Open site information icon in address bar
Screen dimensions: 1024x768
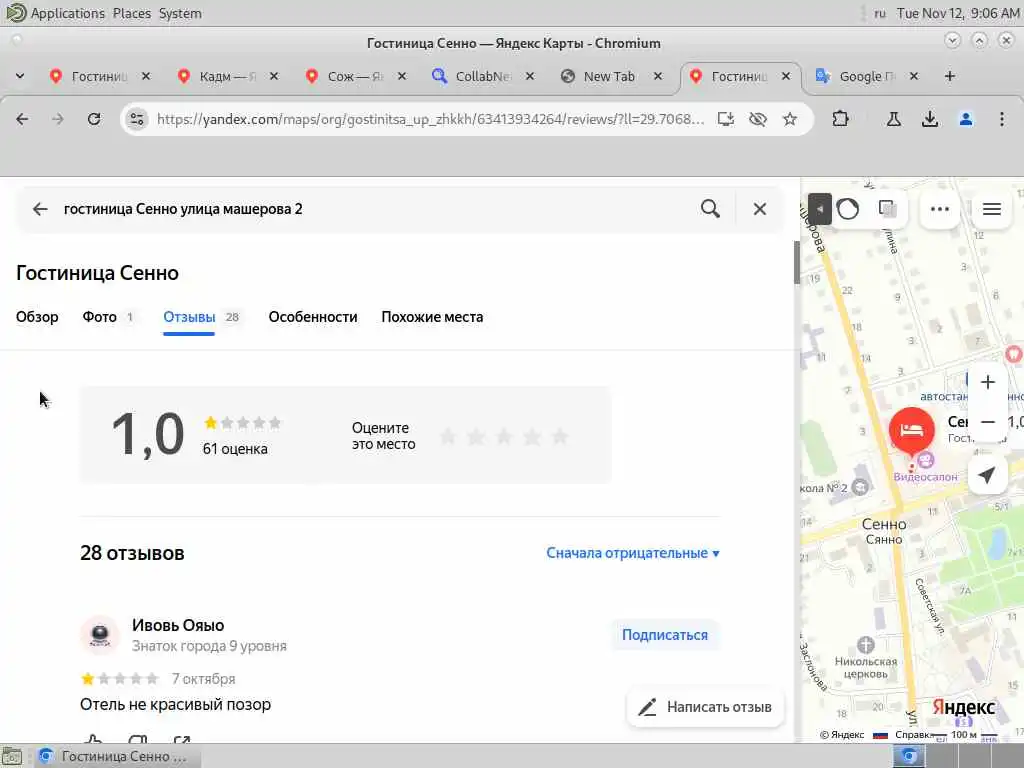point(136,119)
